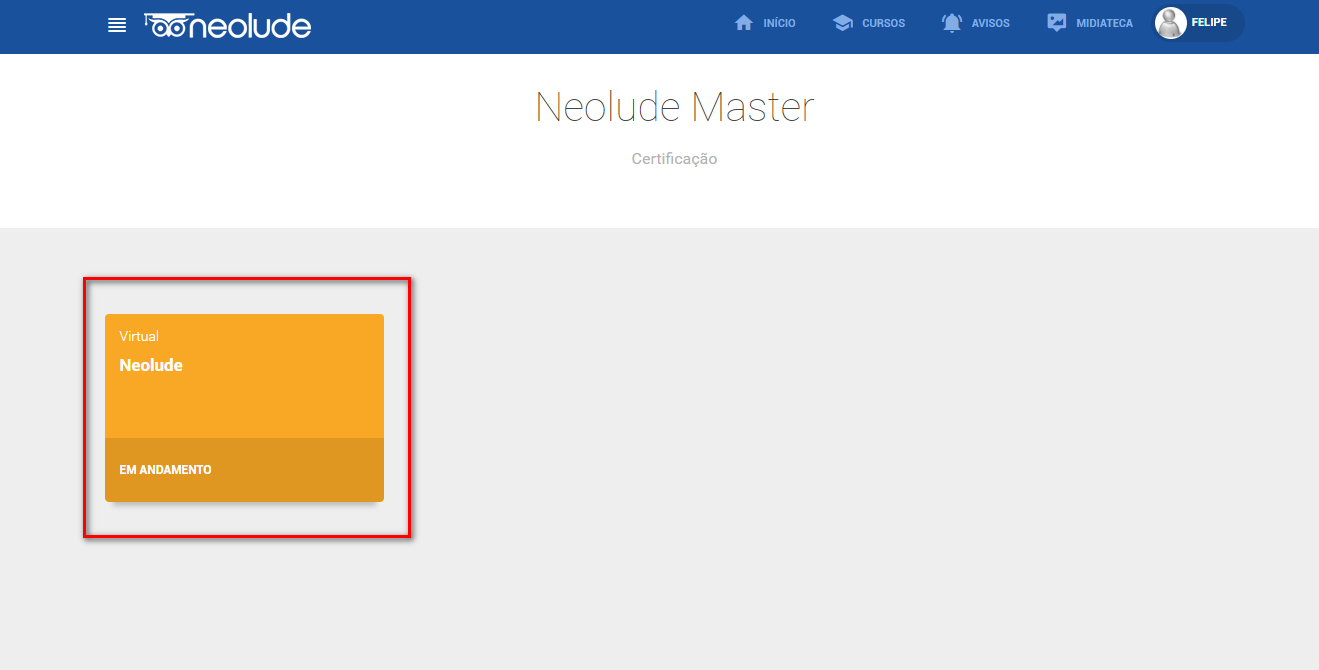
Task: Click the Midiateca picture icon
Action: coord(1057,23)
